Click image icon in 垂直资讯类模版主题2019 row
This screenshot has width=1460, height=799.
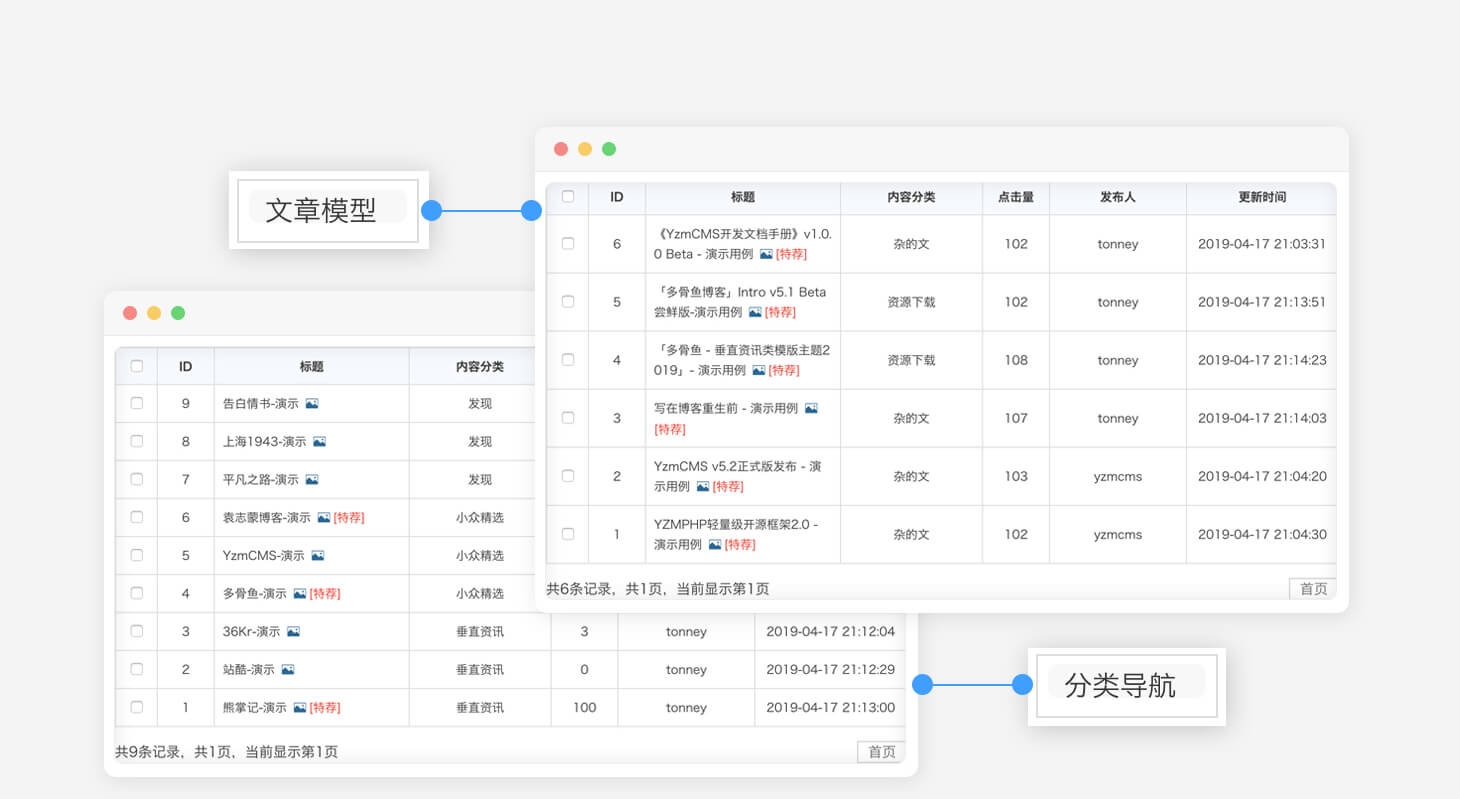[x=759, y=370]
